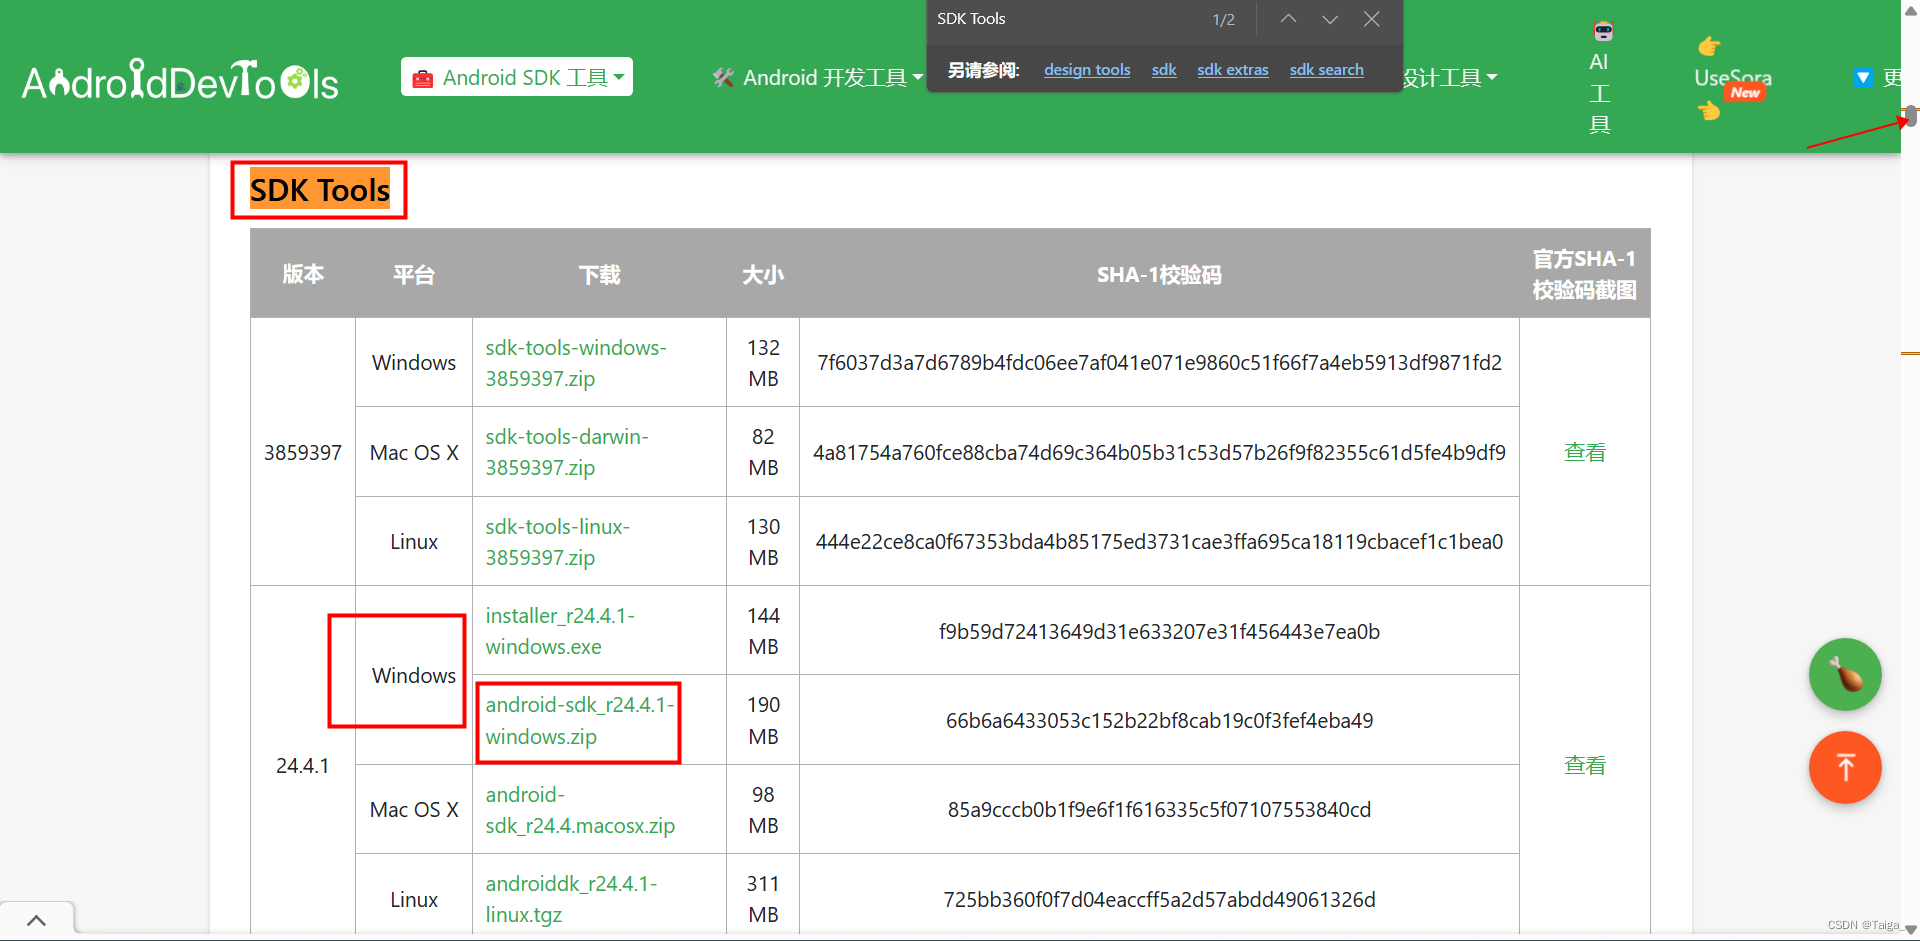Click the AI 工具 robot icon

click(1603, 31)
